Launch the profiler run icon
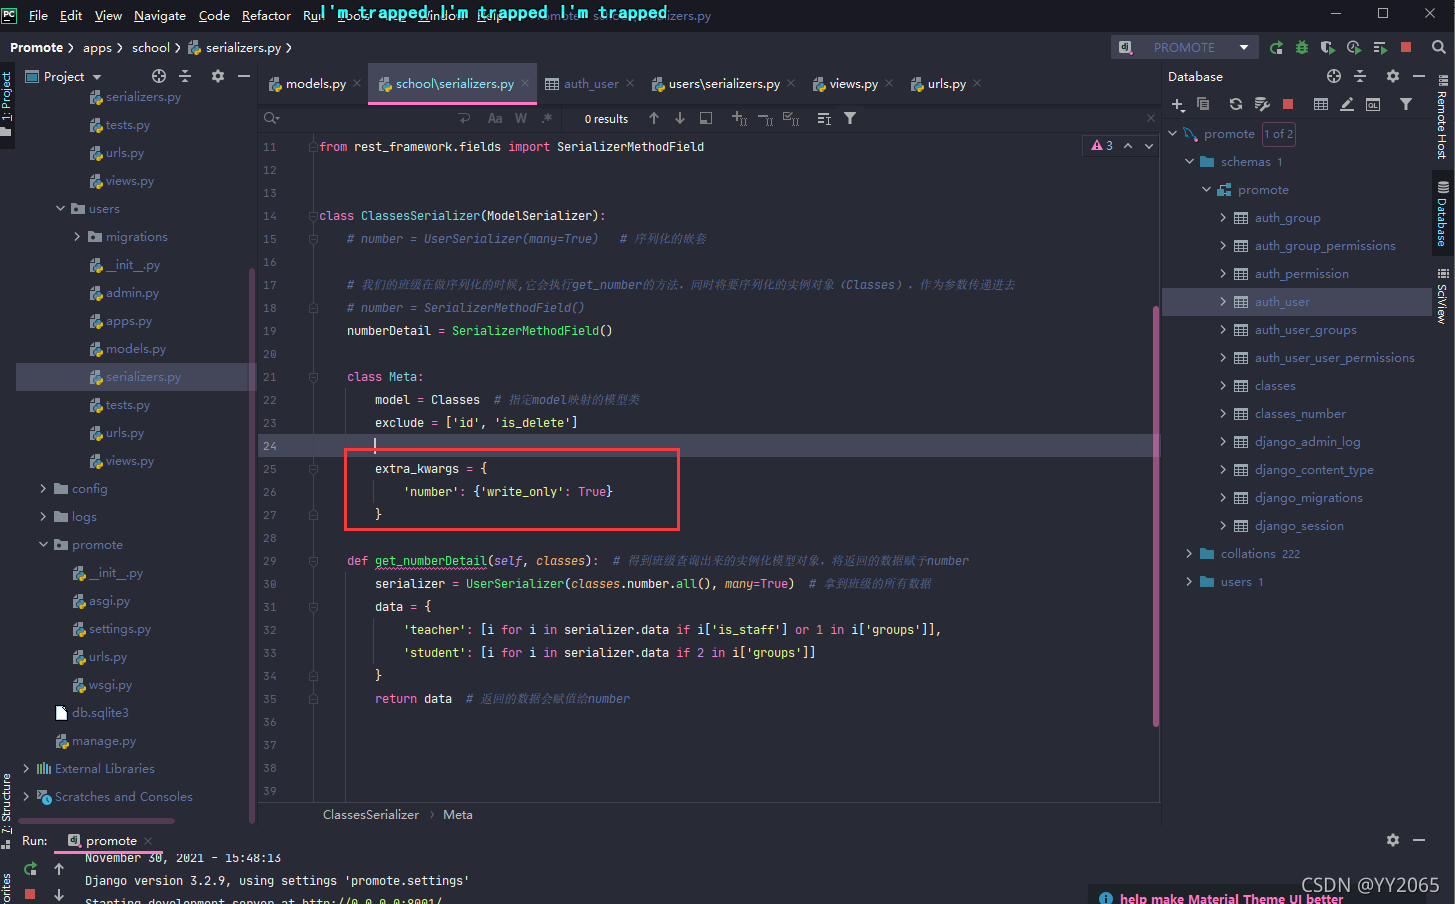Viewport: 1455px width, 904px height. (1353, 47)
